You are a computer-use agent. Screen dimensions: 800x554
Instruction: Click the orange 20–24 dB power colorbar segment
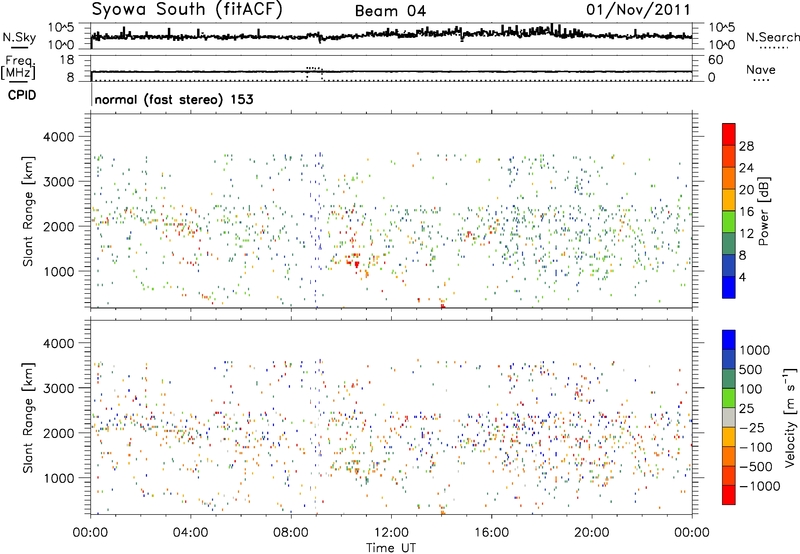click(729, 178)
